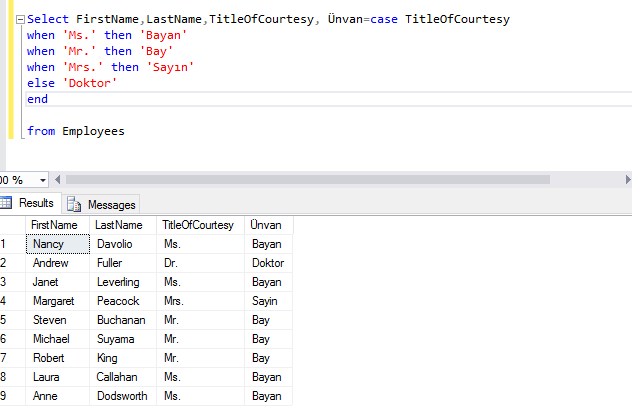Click the 'from' keyword in query
This screenshot has width=632, height=414.
coord(41,131)
